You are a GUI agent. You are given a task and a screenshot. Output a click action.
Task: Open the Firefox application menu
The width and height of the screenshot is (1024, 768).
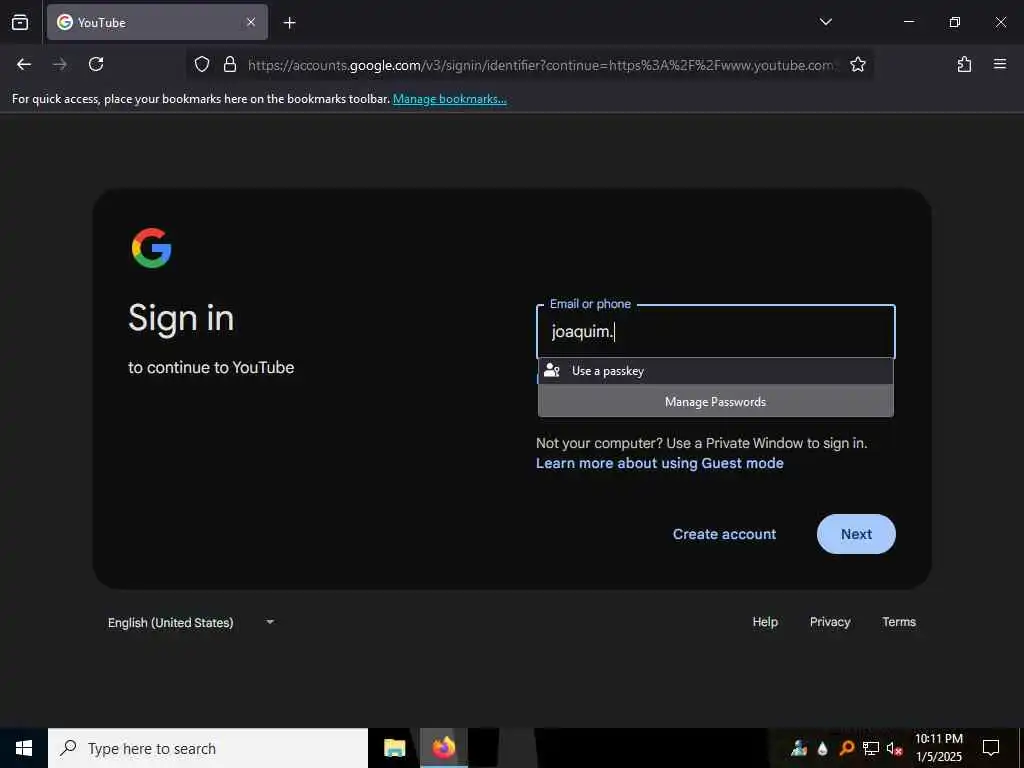pyautogui.click(x=1000, y=64)
